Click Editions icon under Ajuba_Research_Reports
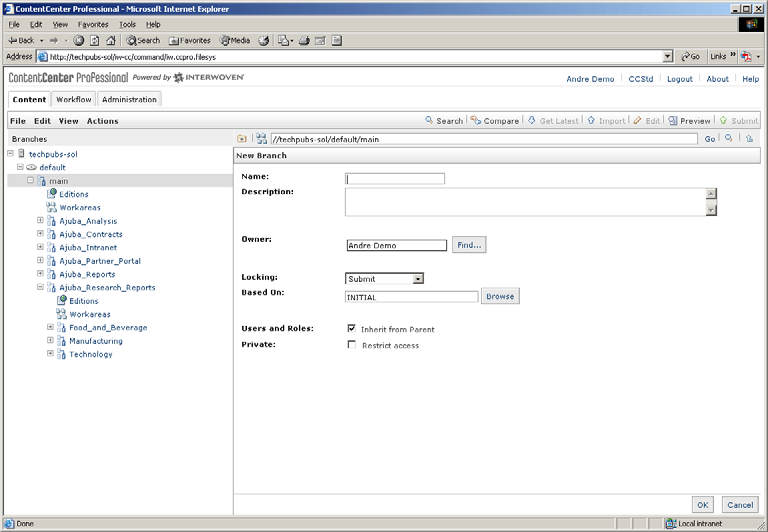Image resolution: width=768 pixels, height=532 pixels. point(61,300)
